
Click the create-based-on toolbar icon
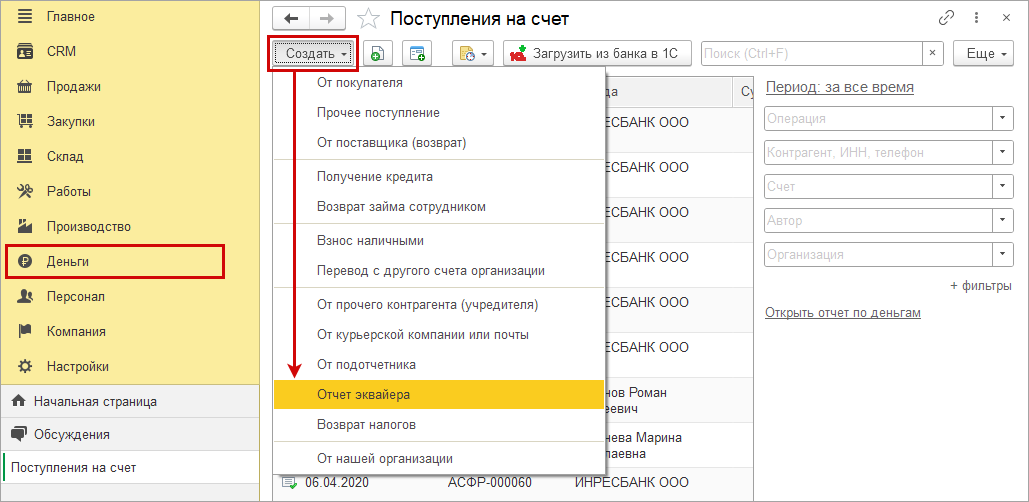417,54
